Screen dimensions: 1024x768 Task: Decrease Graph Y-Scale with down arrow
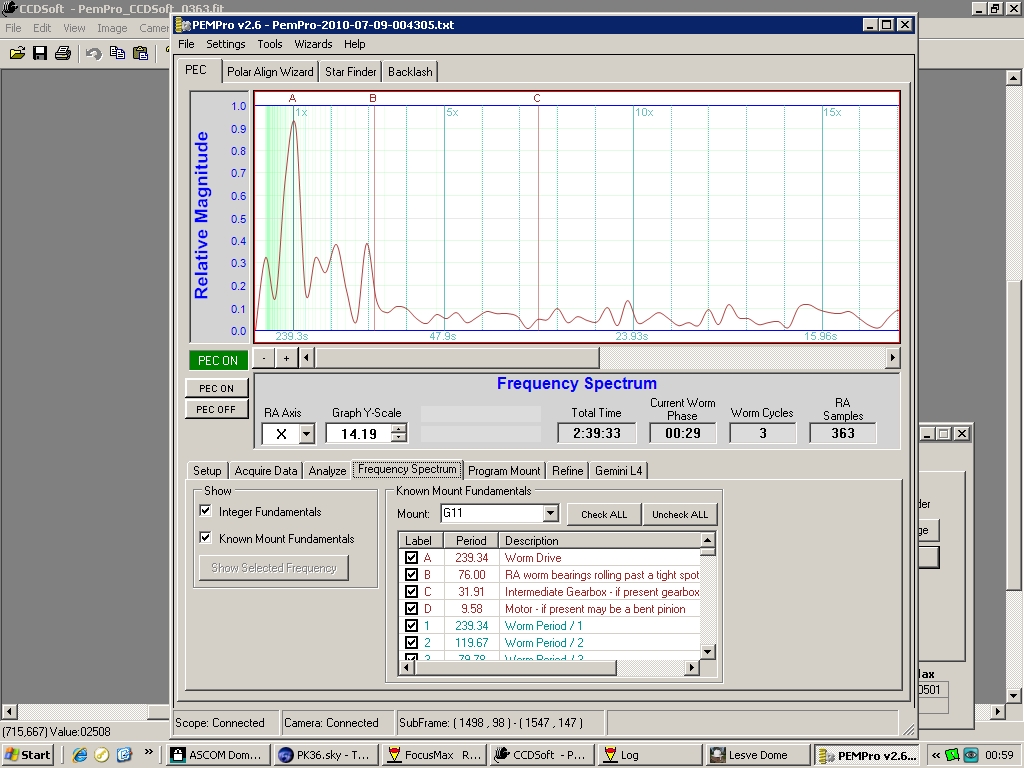(398, 438)
